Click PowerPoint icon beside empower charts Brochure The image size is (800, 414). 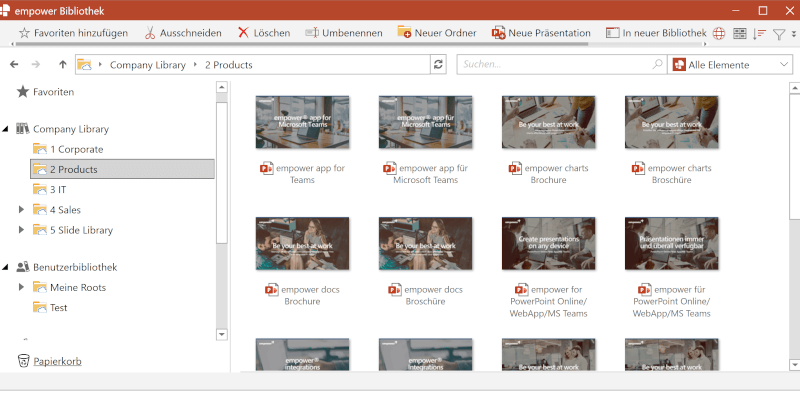pyautogui.click(x=515, y=168)
